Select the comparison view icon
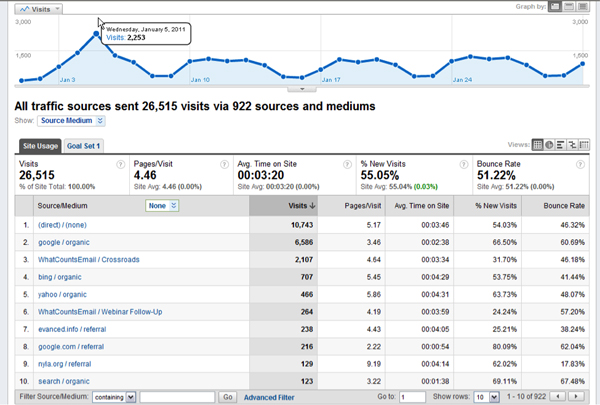The image size is (600, 405). pyautogui.click(x=572, y=145)
